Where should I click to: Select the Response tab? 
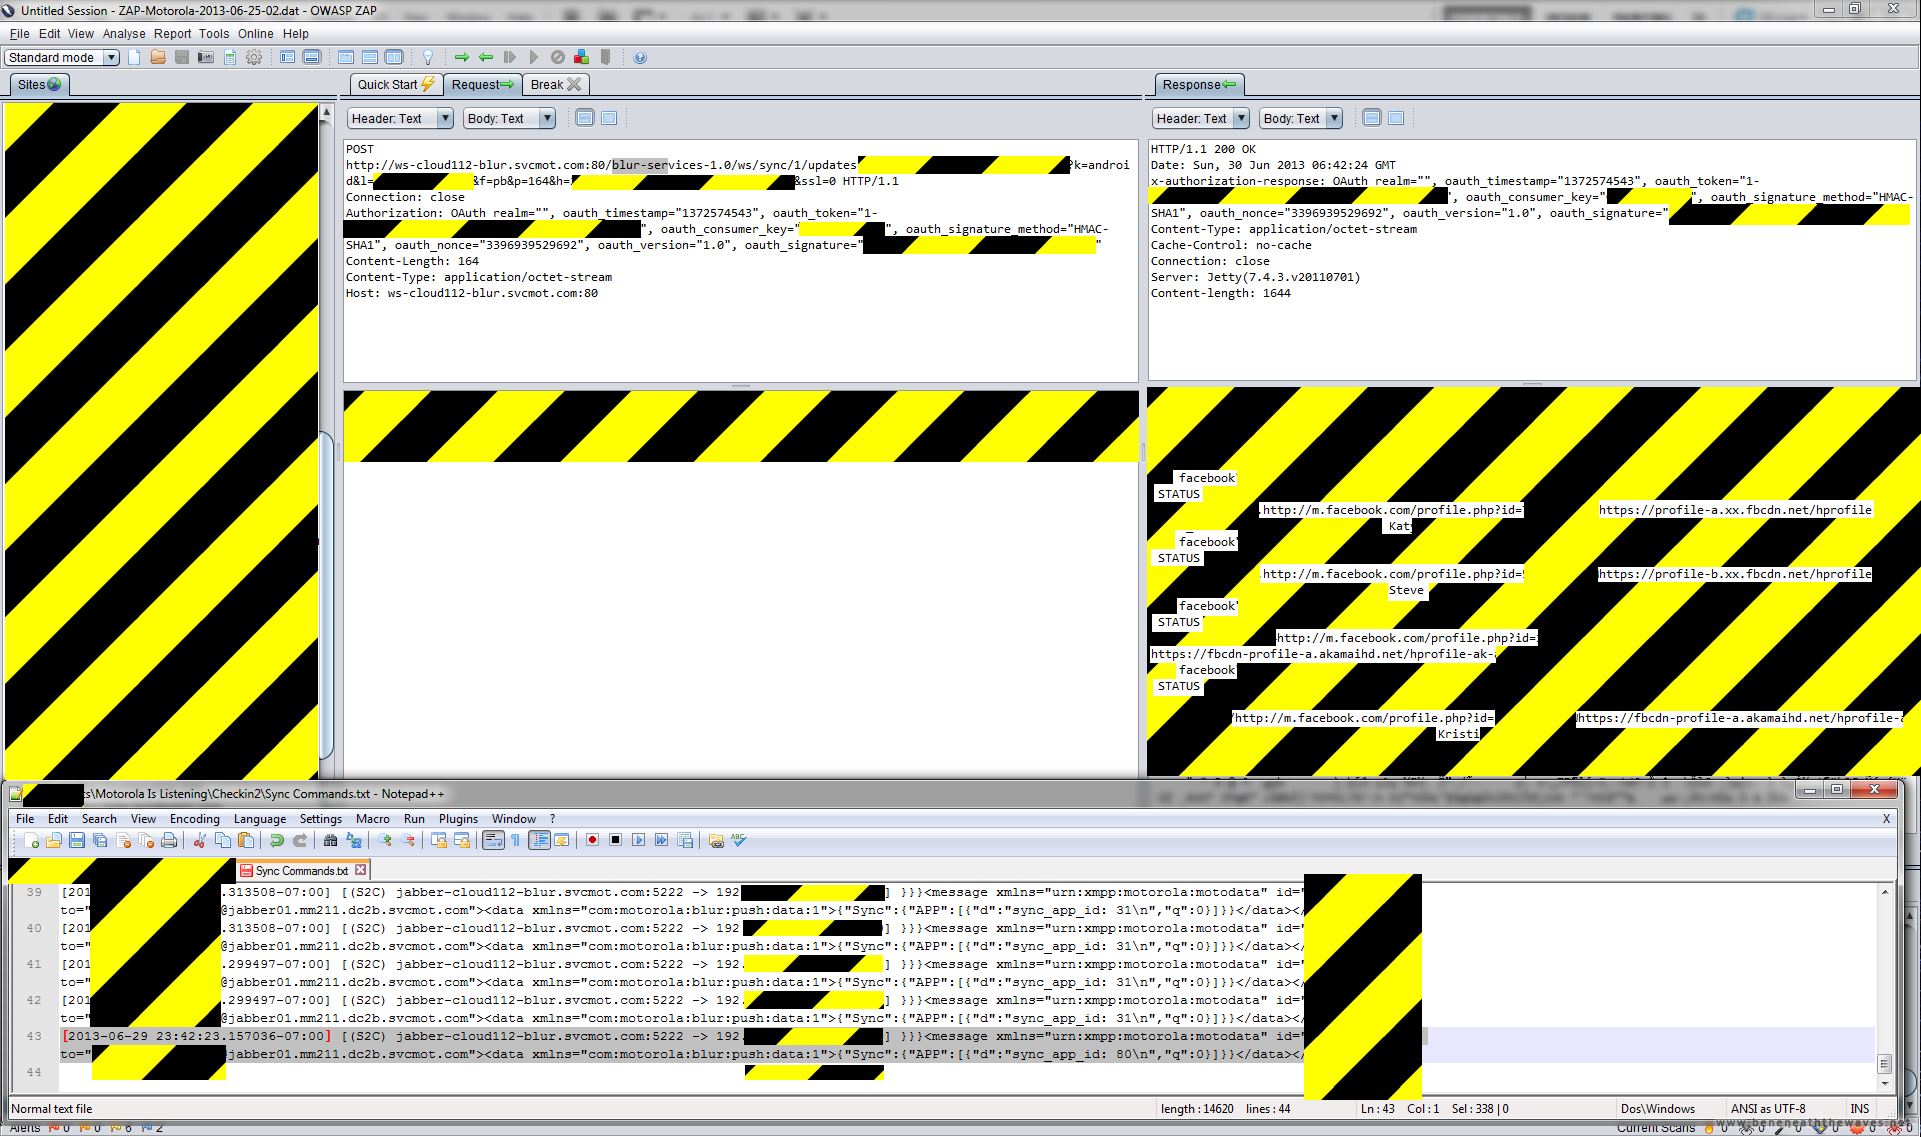click(x=1199, y=85)
